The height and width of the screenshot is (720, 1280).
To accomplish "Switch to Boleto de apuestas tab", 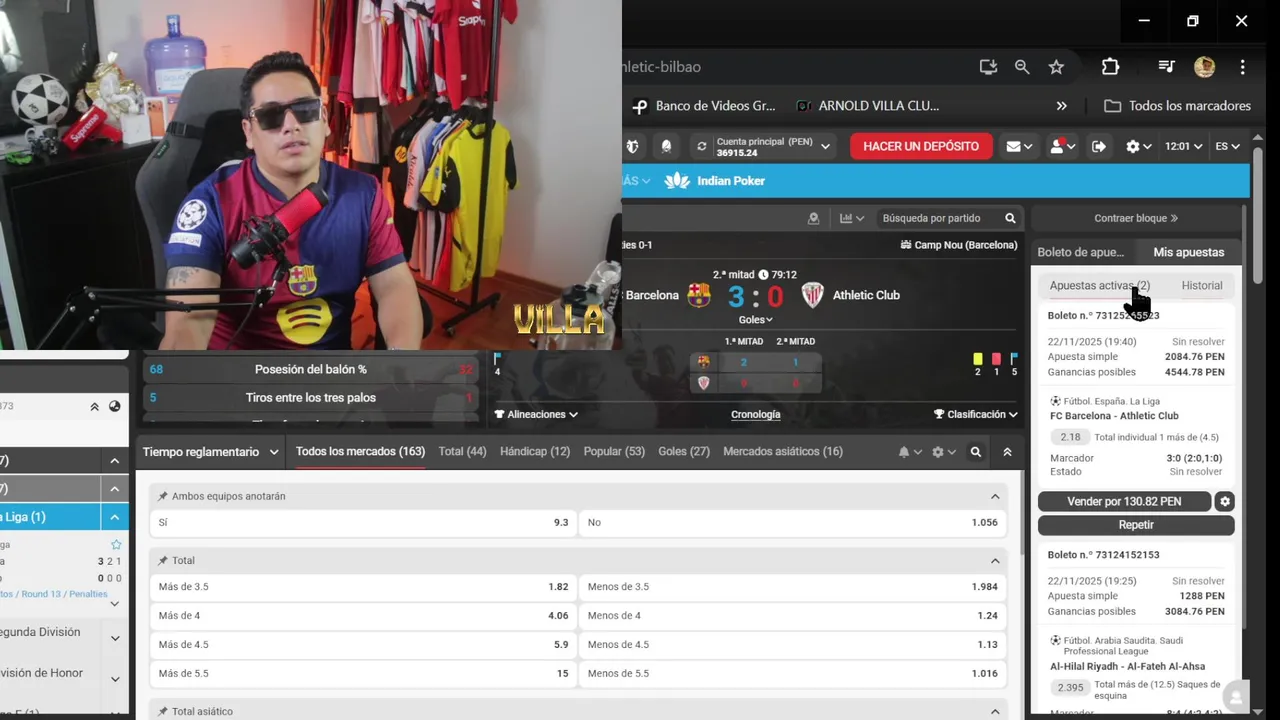I will pos(1080,252).
